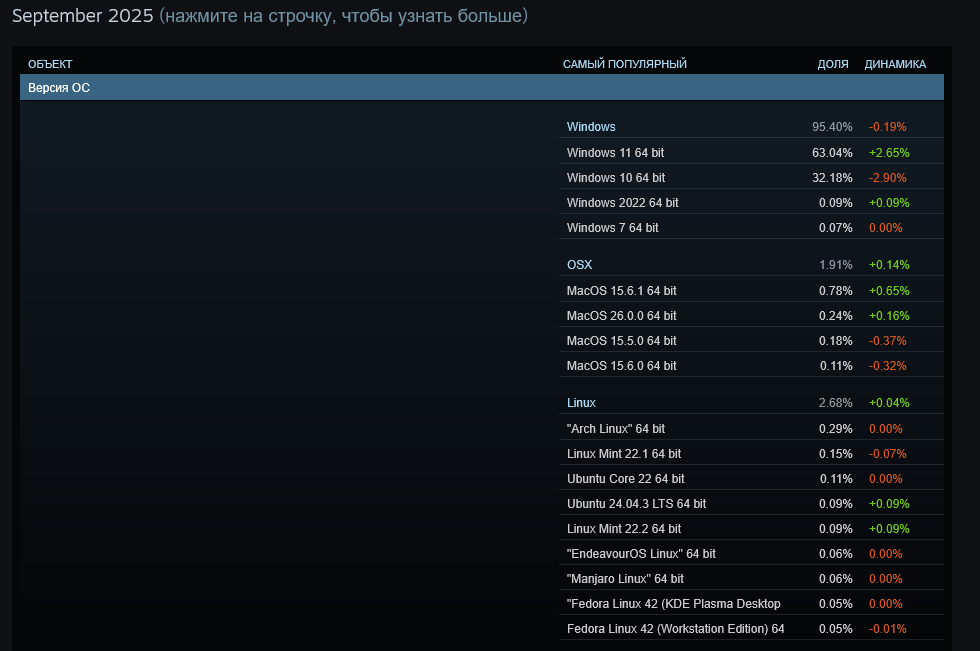Viewport: 980px width, 651px height.
Task: Click the 32.18% share value
Action: point(832,177)
